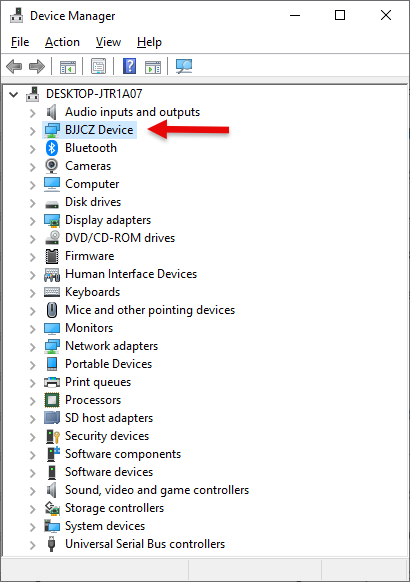Open the View menu
410x582 pixels.
pyautogui.click(x=108, y=42)
